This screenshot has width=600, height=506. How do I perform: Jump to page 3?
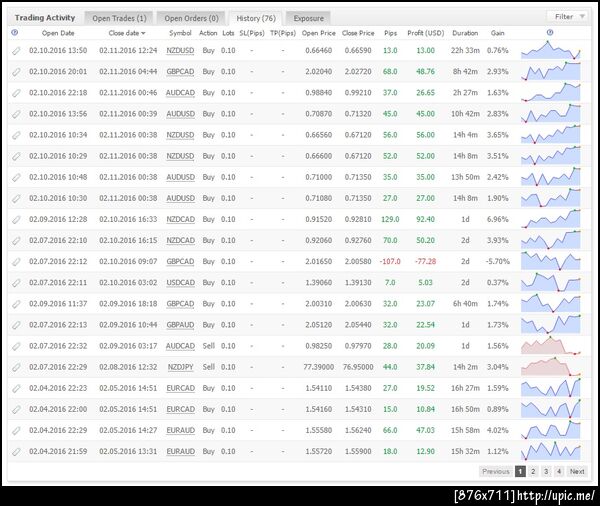coord(546,472)
